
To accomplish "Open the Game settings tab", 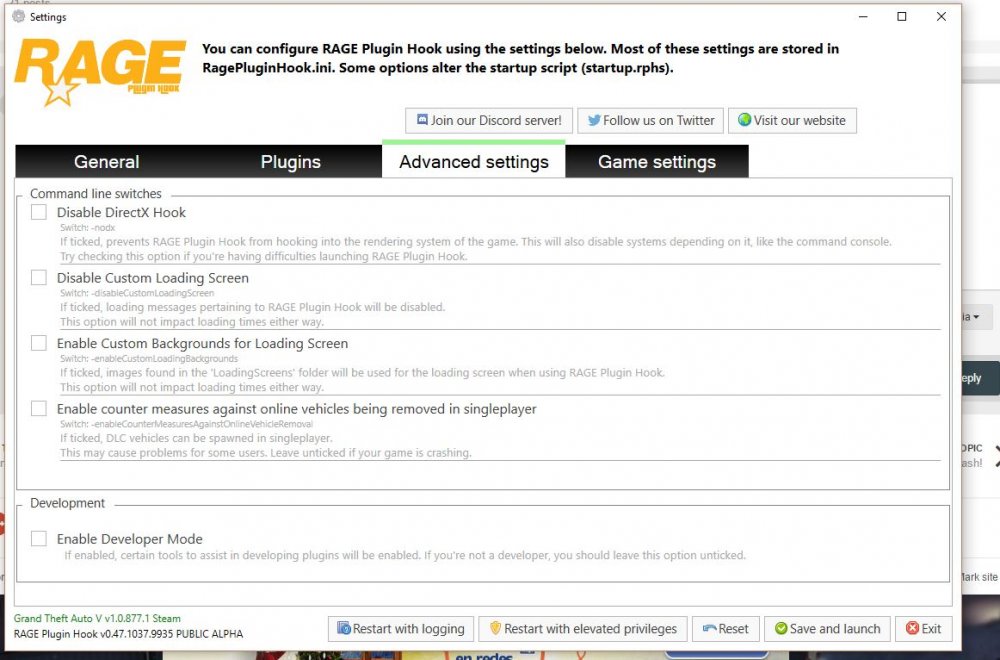I will pyautogui.click(x=657, y=161).
